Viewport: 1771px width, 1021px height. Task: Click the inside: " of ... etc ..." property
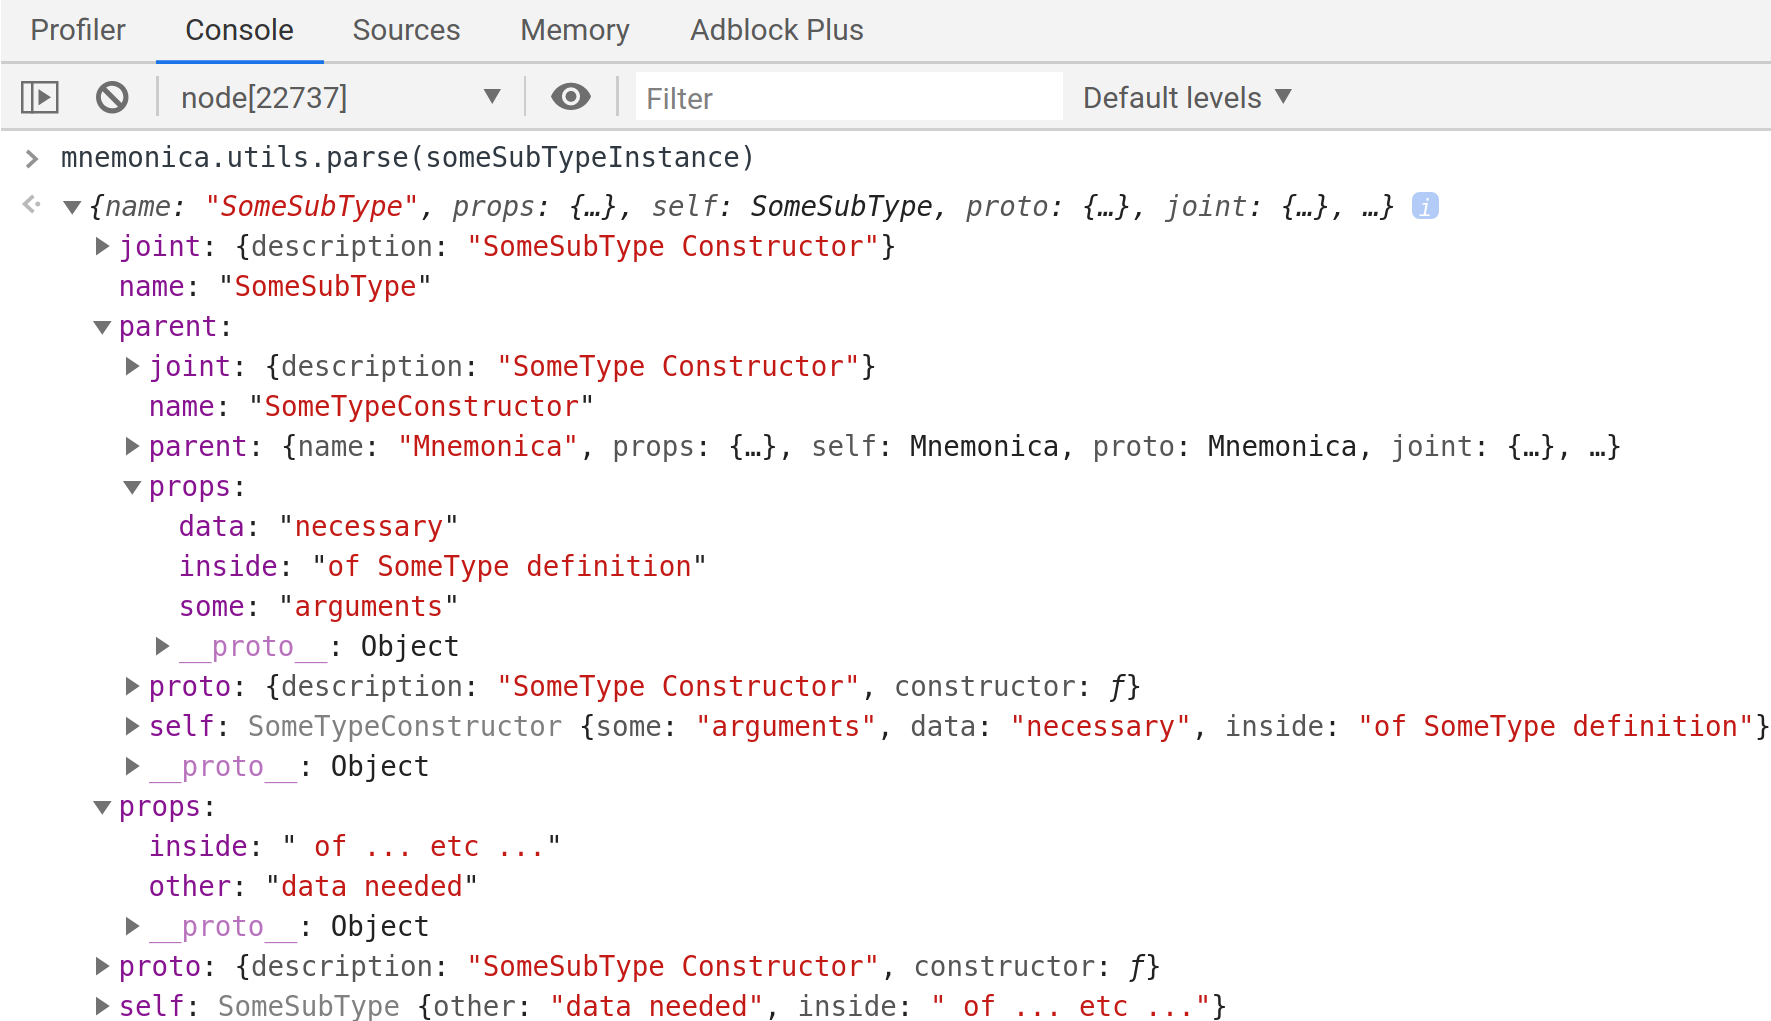355,846
